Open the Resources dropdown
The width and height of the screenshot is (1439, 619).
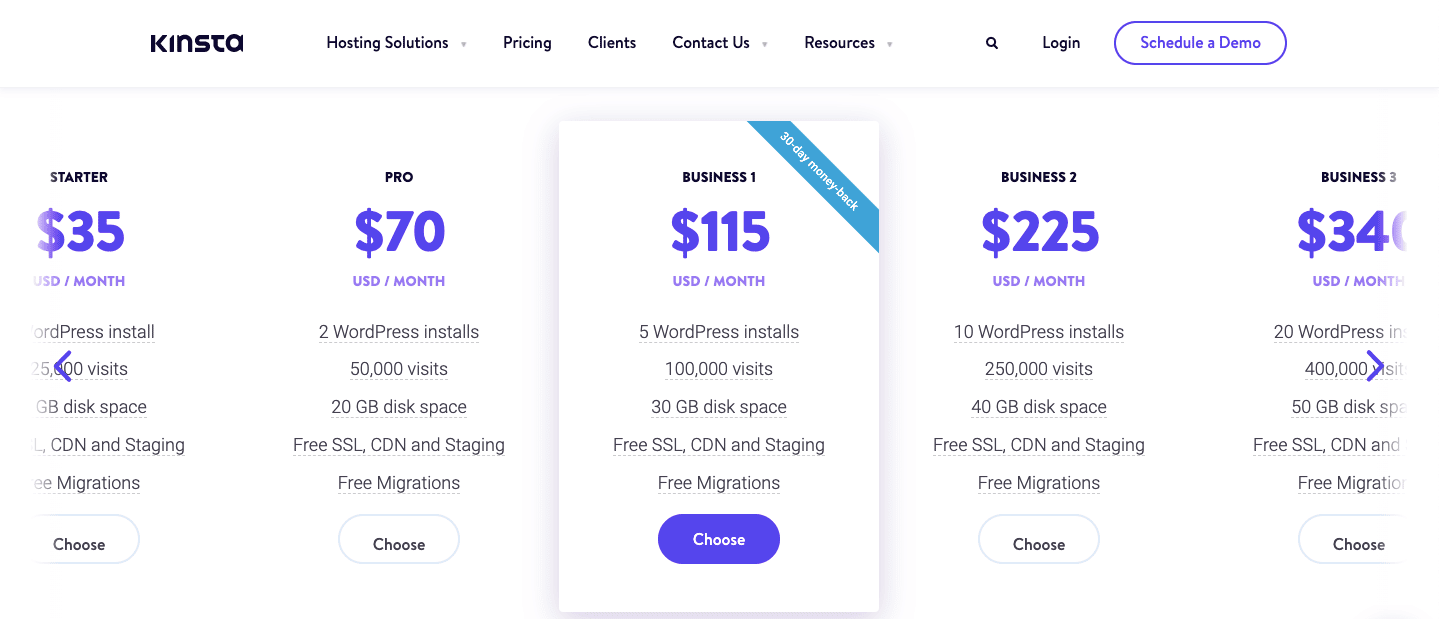(x=847, y=42)
